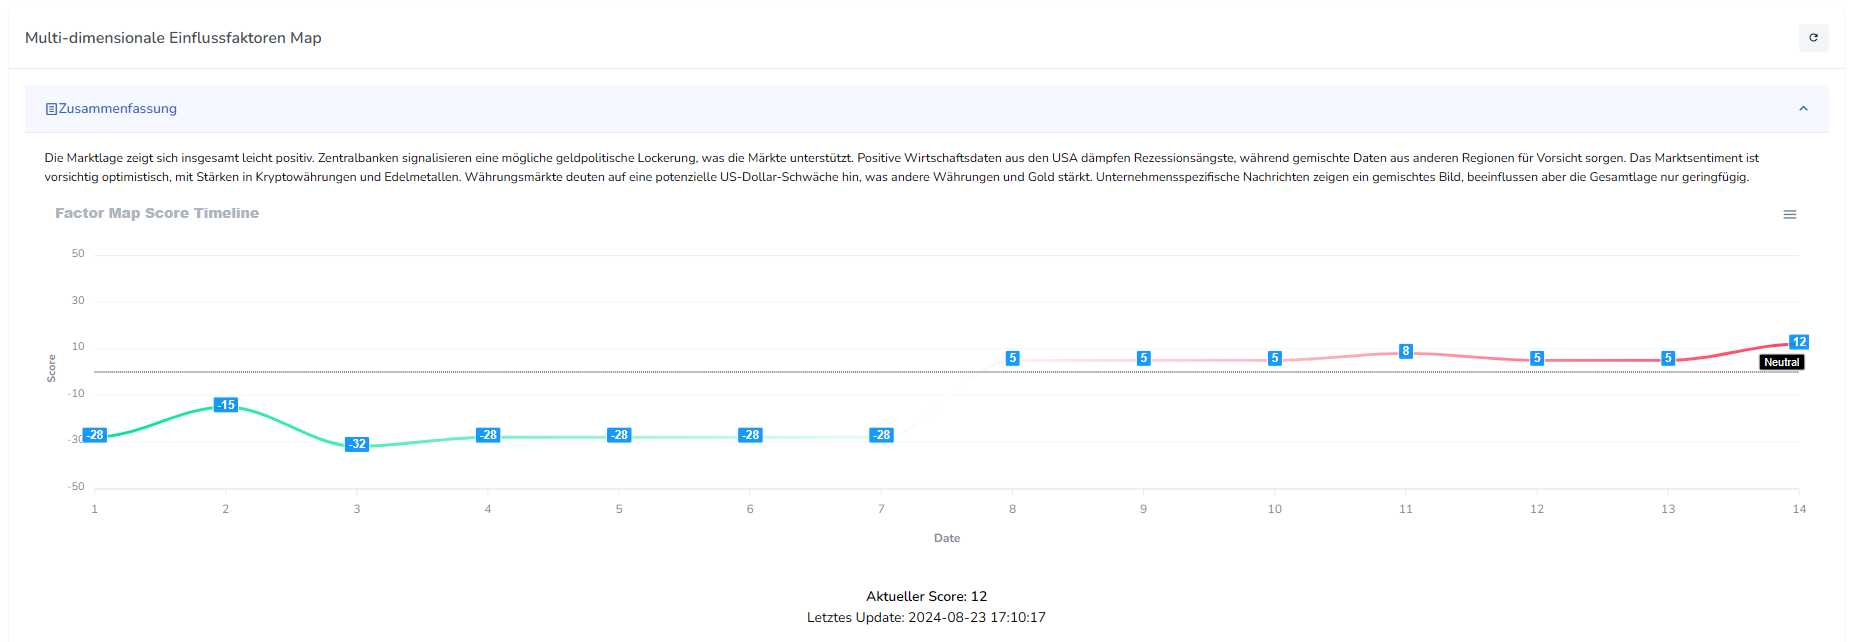Image resolution: width=1849 pixels, height=642 pixels.
Task: Click the Aktueller Score: 12 text
Action: coord(926,596)
